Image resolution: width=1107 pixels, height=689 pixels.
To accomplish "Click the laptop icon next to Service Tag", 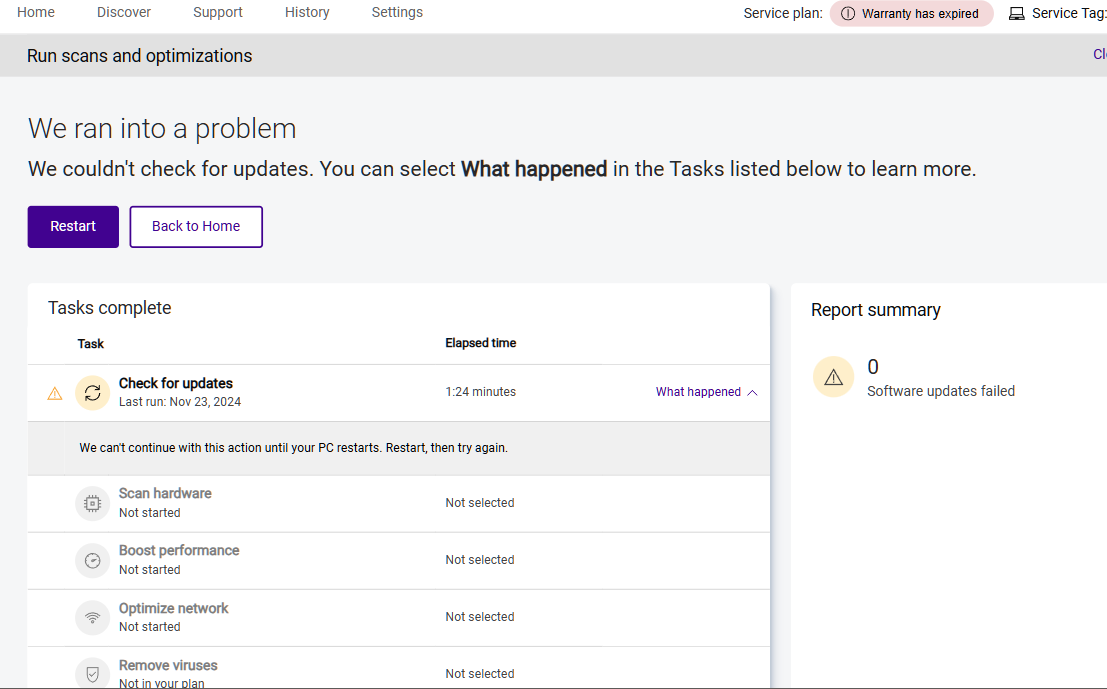I will click(1017, 14).
